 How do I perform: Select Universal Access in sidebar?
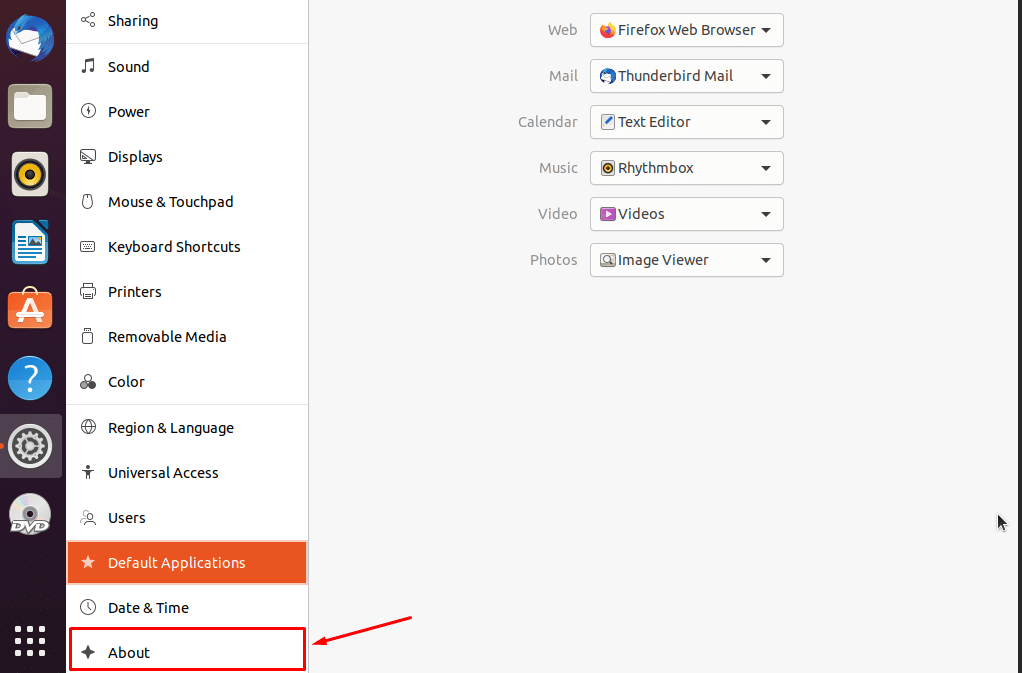[187, 472]
